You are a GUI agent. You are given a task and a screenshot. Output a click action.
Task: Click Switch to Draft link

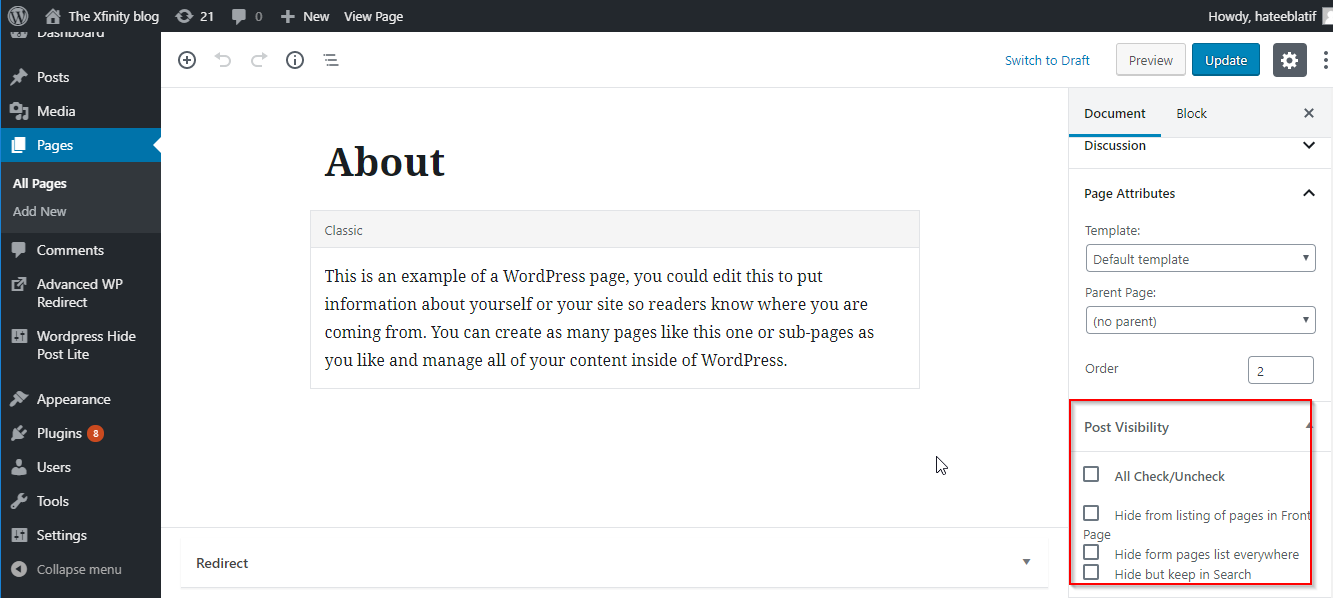coord(1047,60)
